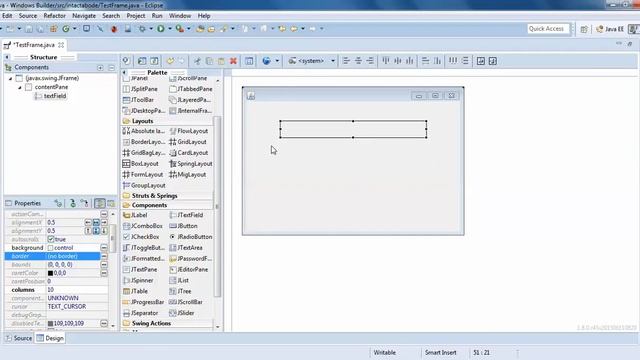The image size is (640, 360).
Task: Select the JComboBox palette item
Action: pyautogui.click(x=142, y=226)
